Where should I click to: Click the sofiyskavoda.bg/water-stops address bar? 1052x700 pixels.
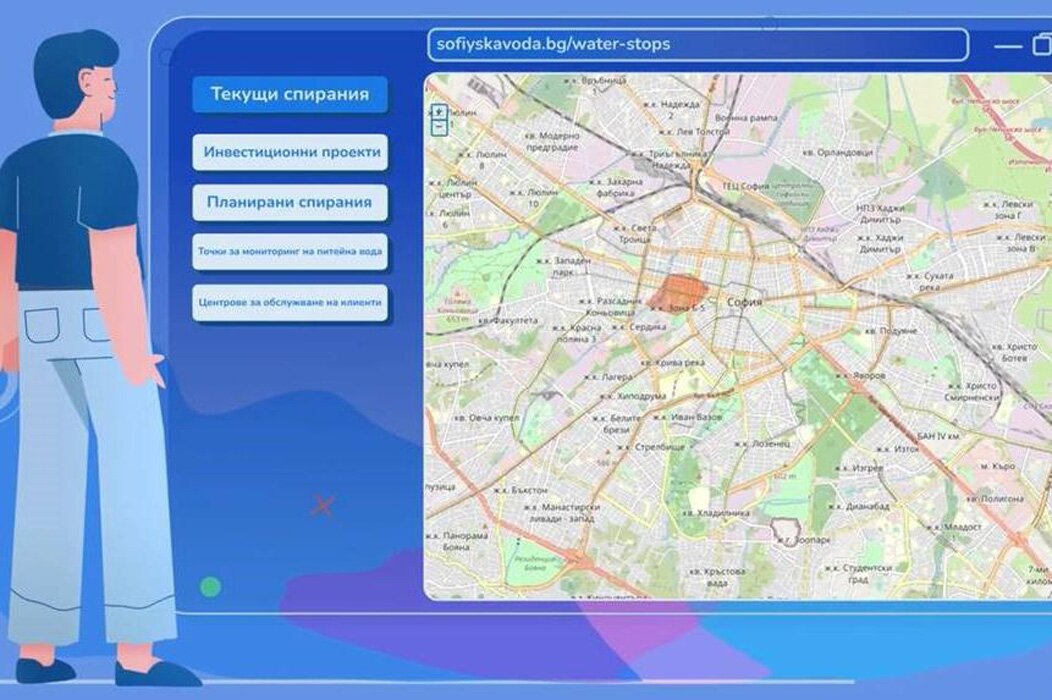click(x=697, y=45)
